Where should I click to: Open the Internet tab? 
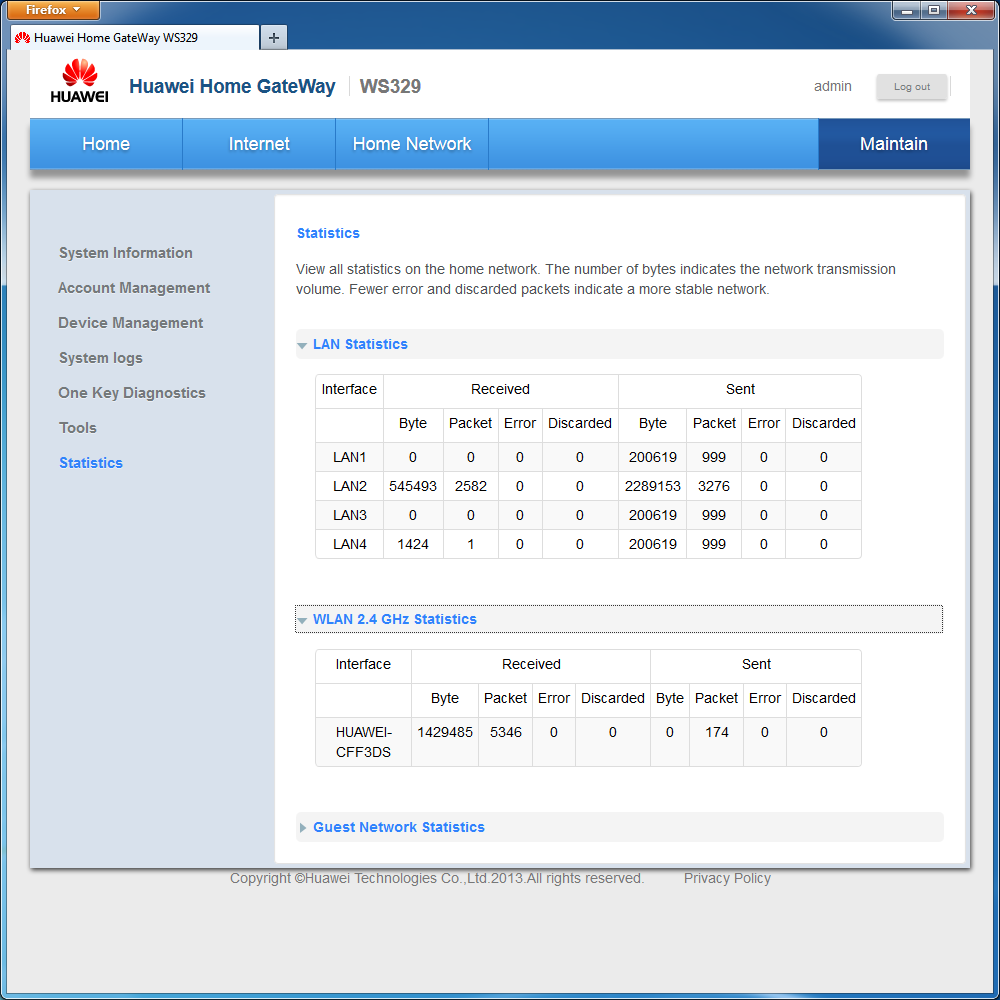click(x=259, y=144)
